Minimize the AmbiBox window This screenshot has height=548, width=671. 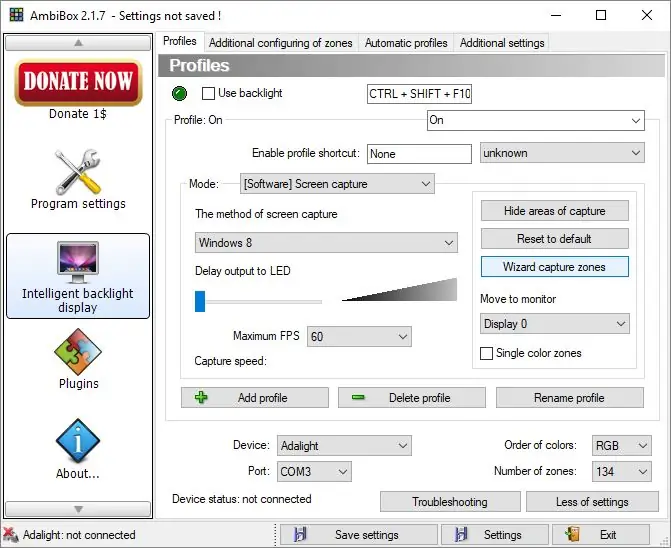(x=555, y=15)
